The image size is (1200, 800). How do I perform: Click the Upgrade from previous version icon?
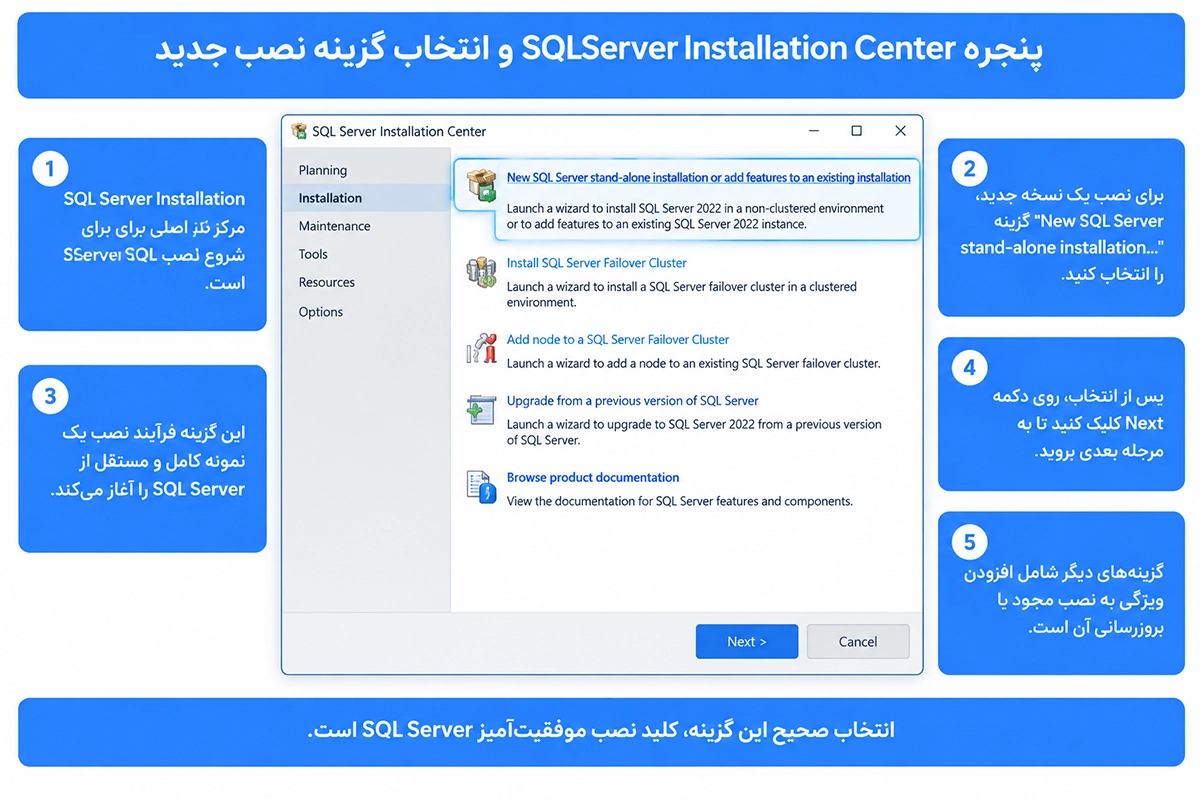coord(481,410)
